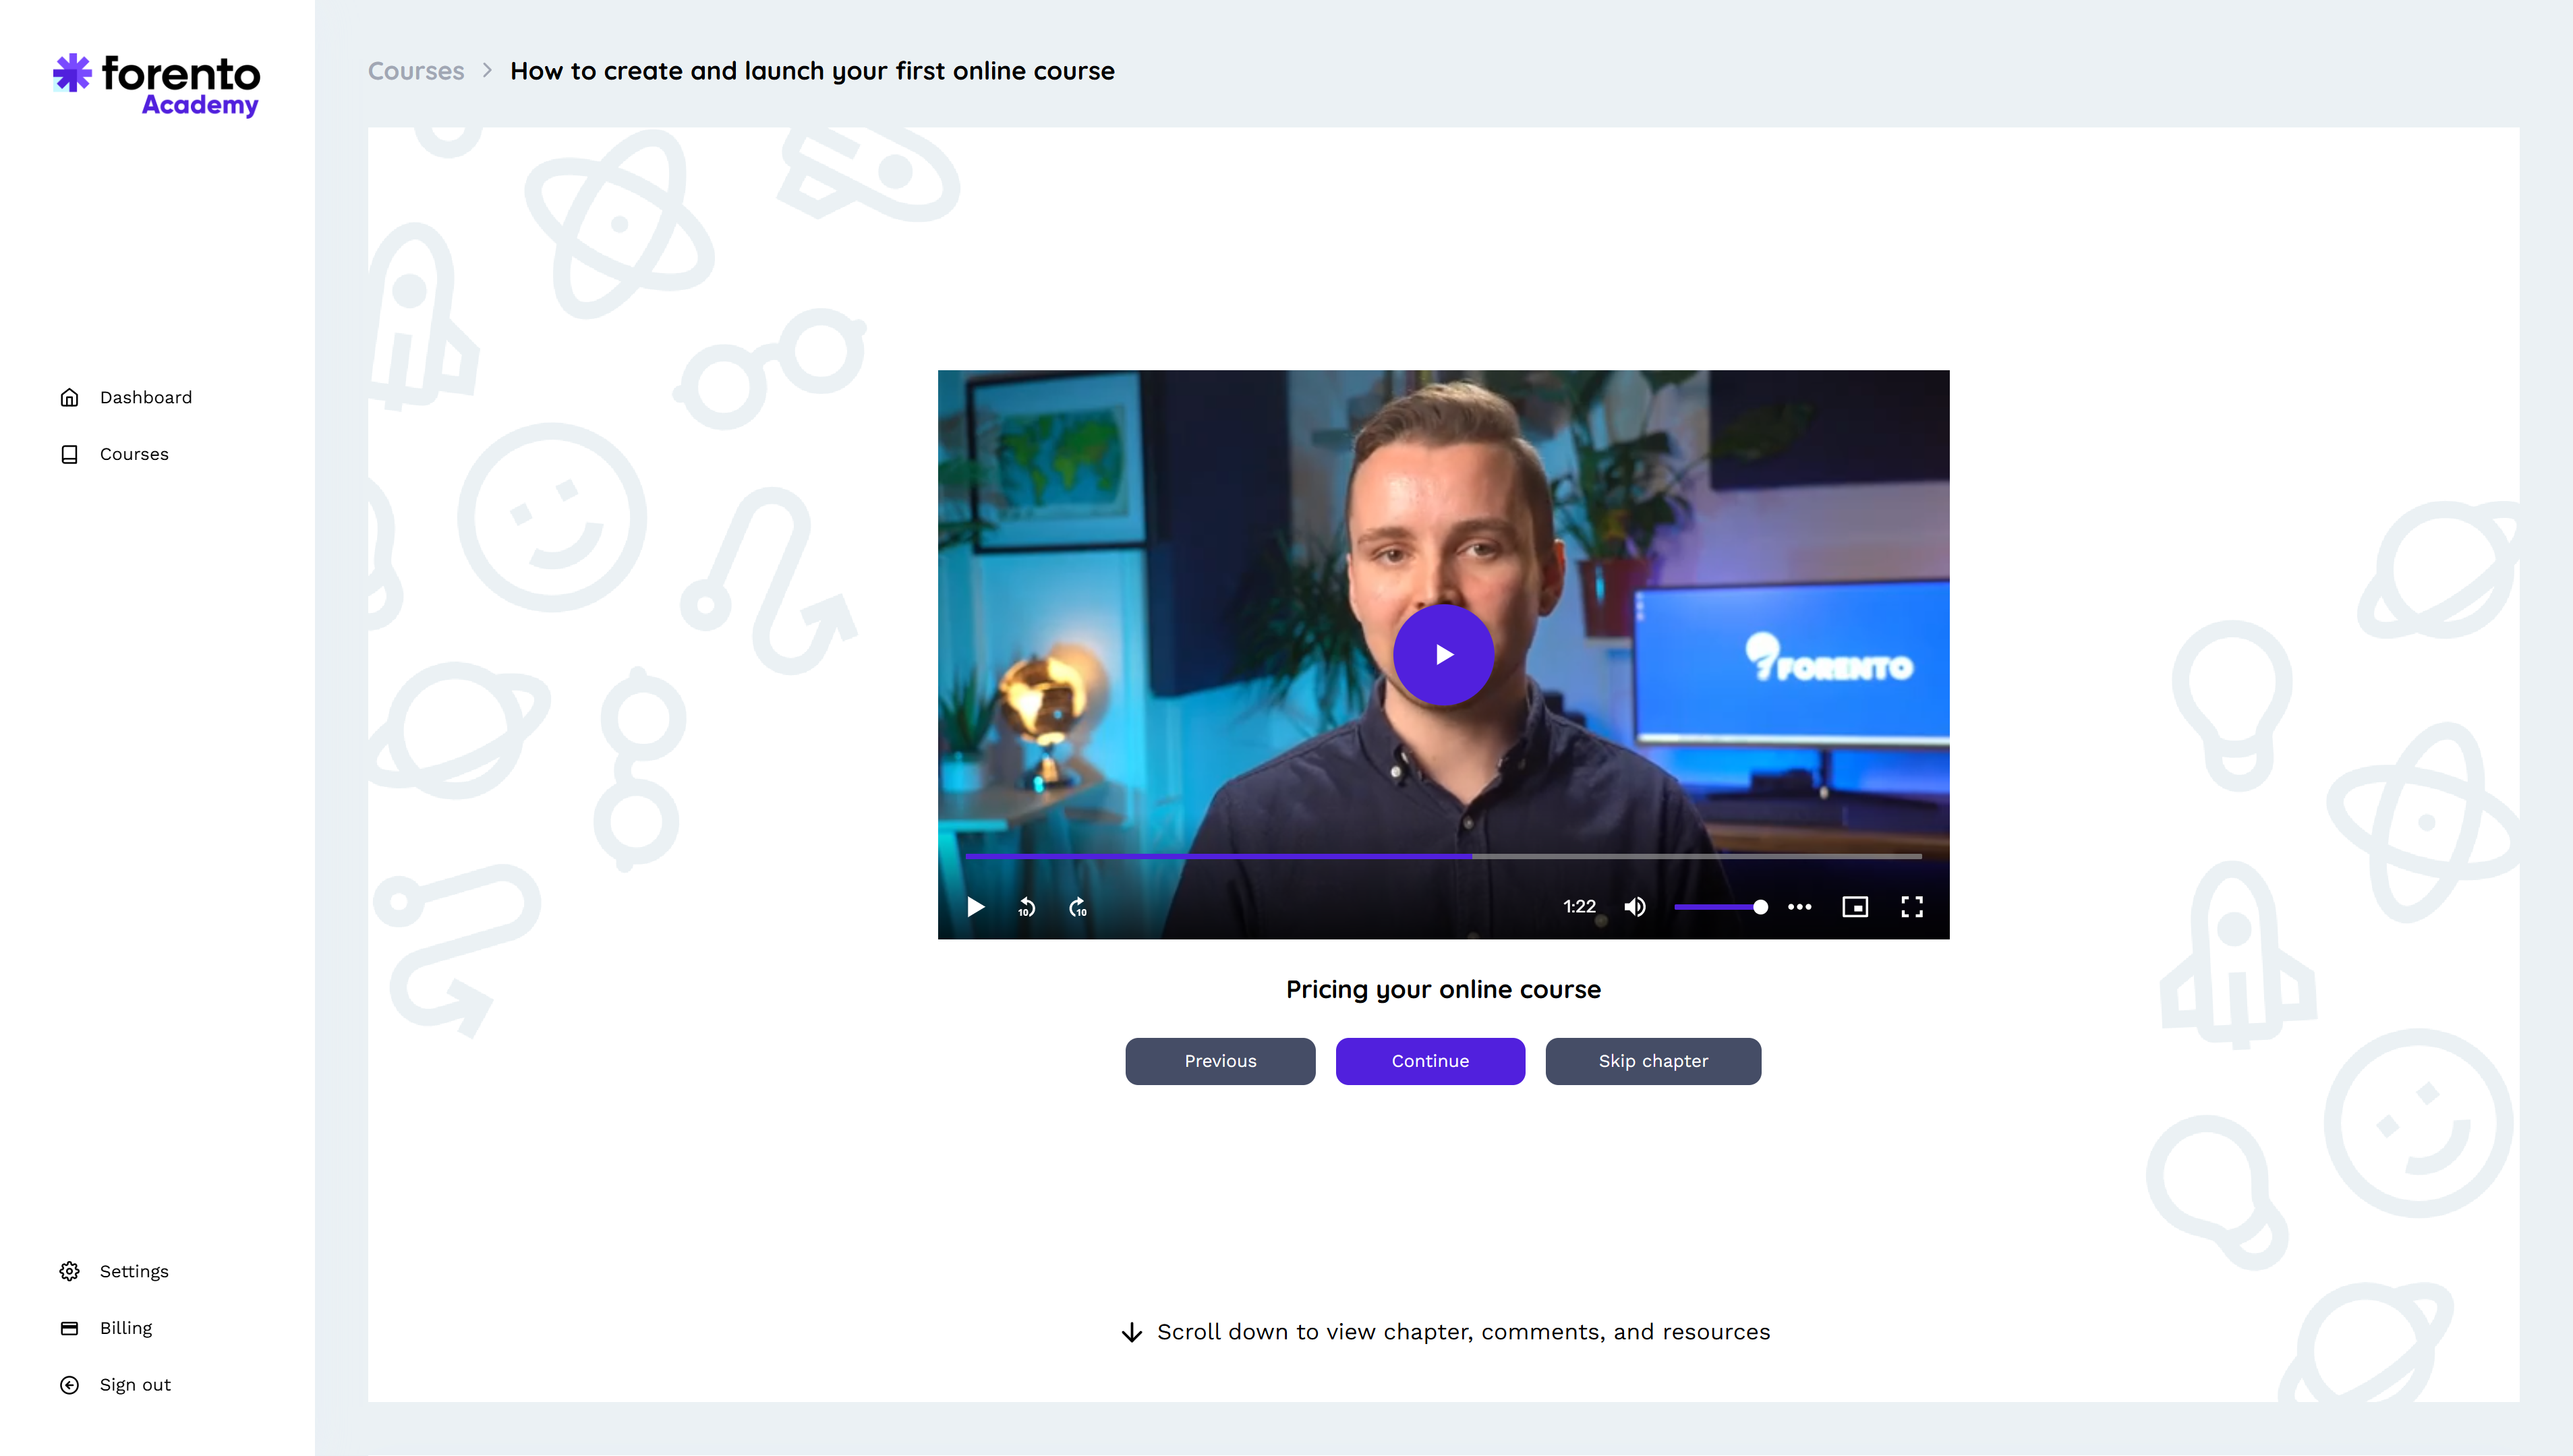Mute the video speaker icon
2573x1456 pixels.
1635,907
